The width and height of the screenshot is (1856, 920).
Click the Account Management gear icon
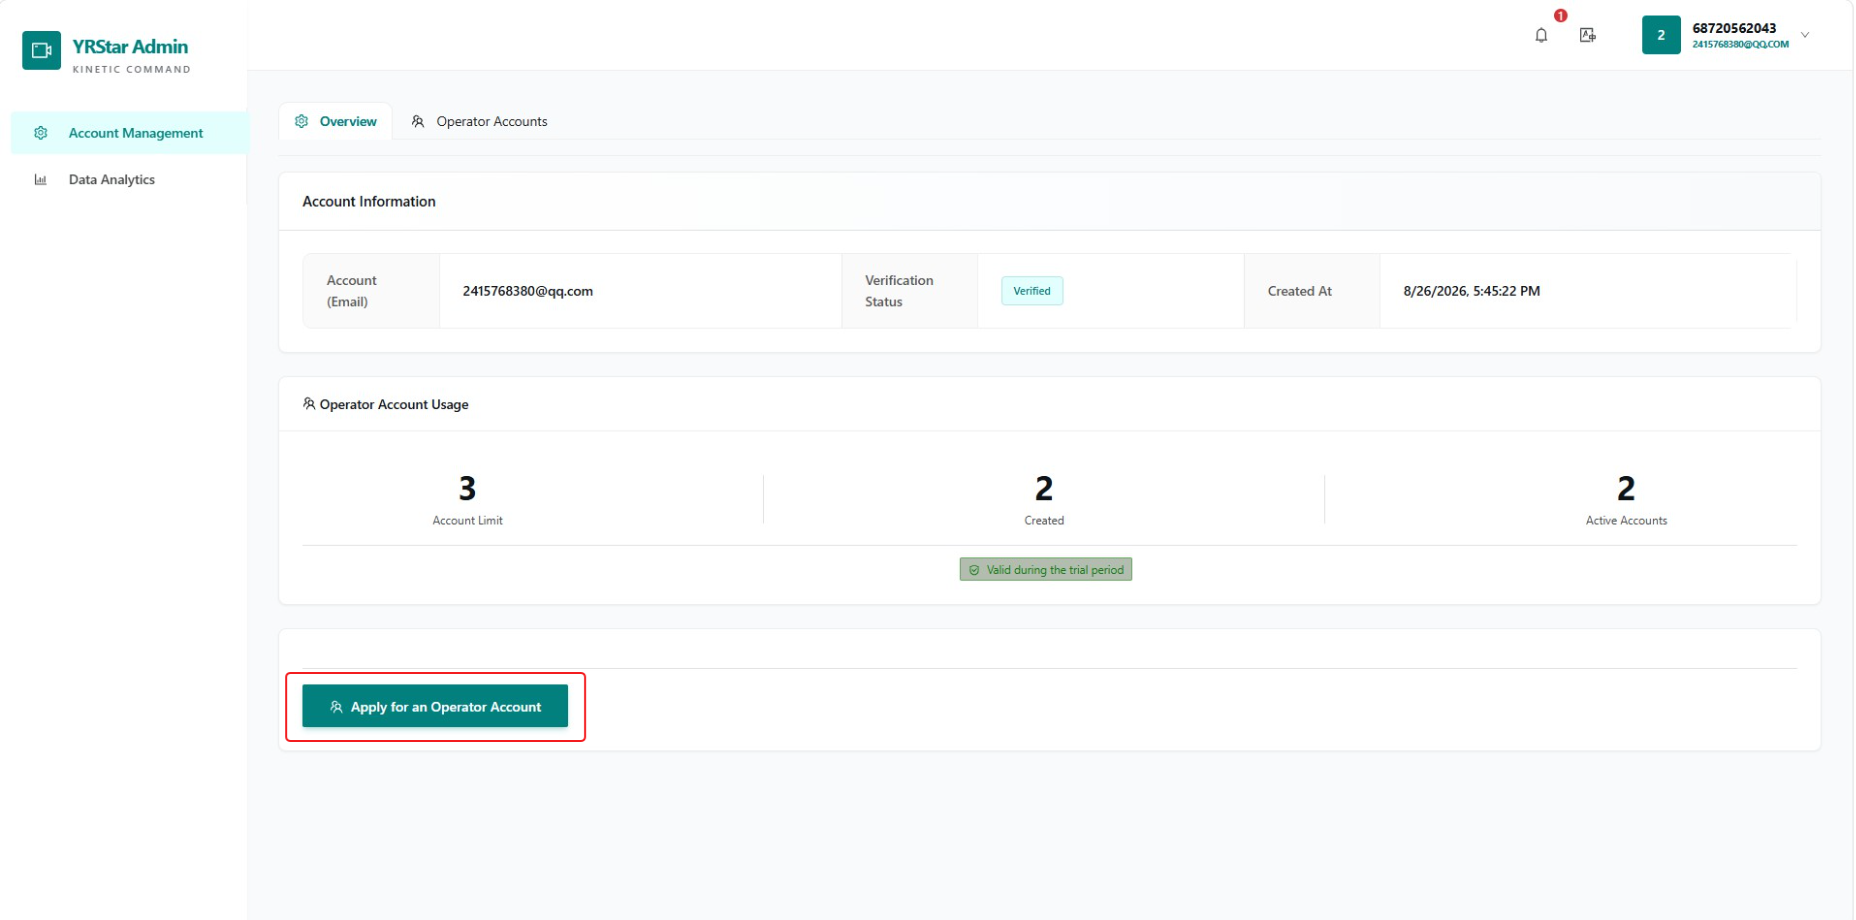coord(41,133)
